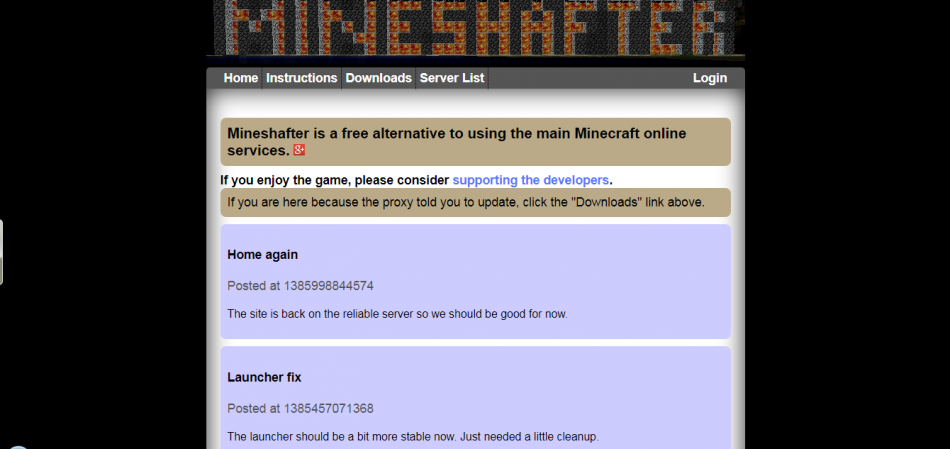This screenshot has height=449, width=950.
Task: Follow the 'supporting the developers' link
Action: point(530,180)
